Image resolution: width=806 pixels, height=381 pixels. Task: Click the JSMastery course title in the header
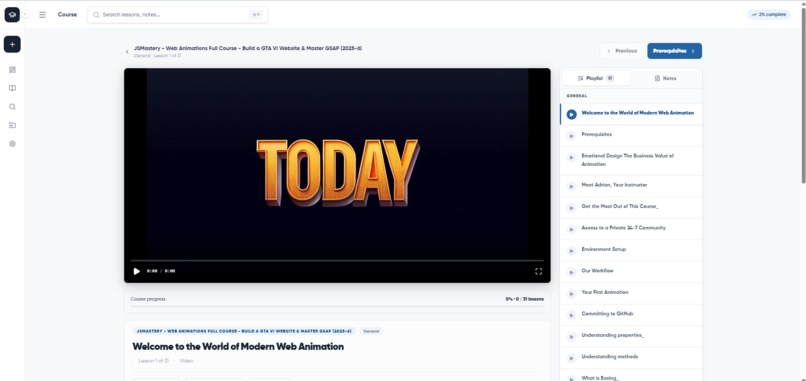pyautogui.click(x=248, y=48)
